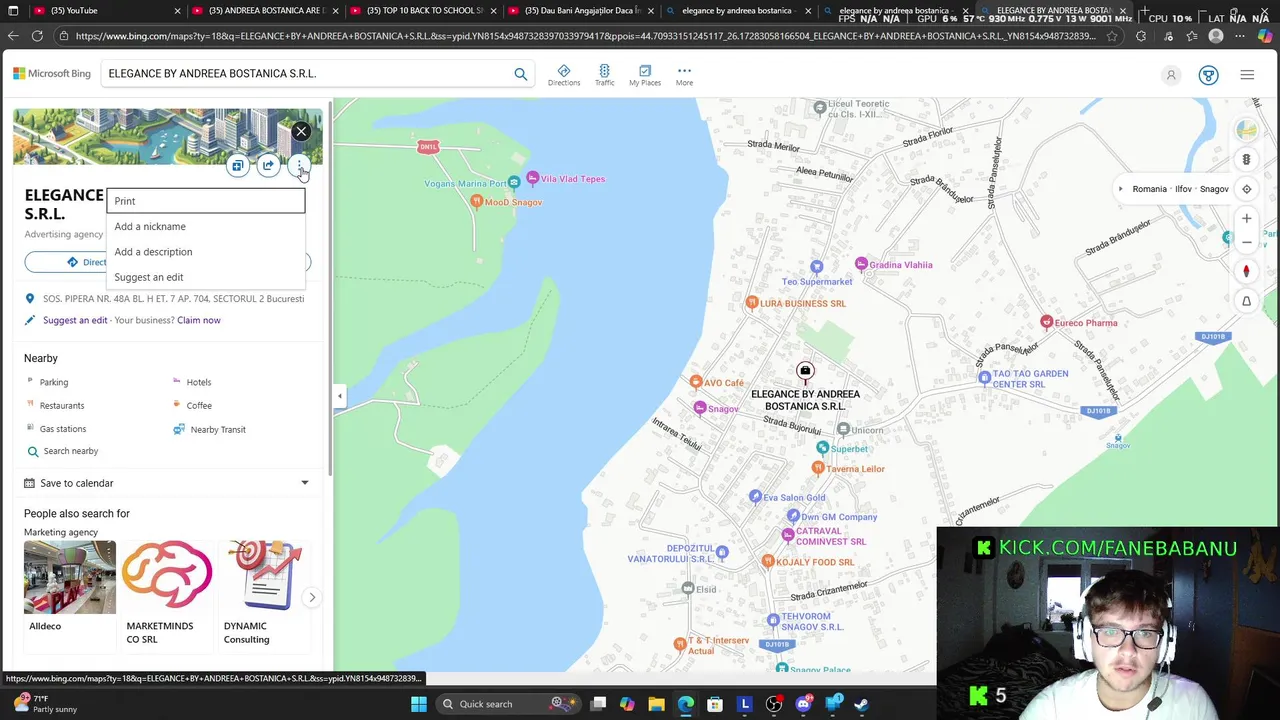The width and height of the screenshot is (1280, 720).
Task: Close the business info card
Action: [301, 131]
